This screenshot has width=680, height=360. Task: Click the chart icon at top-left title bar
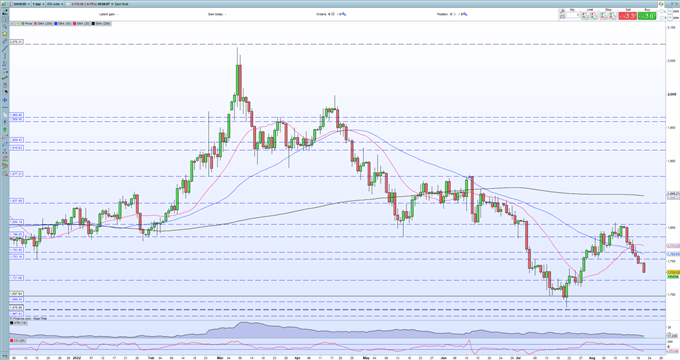[x=4, y=4]
